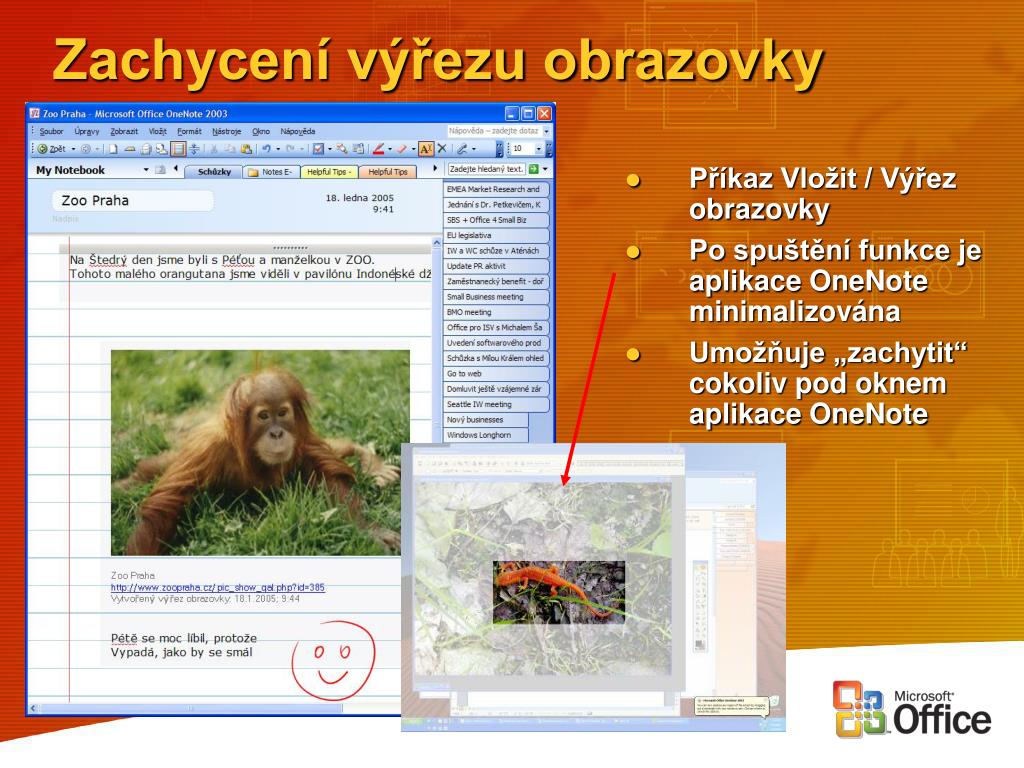The width and height of the screenshot is (1024, 768).
Task: Open the Seattle IW meeting page tab
Action: click(496, 404)
